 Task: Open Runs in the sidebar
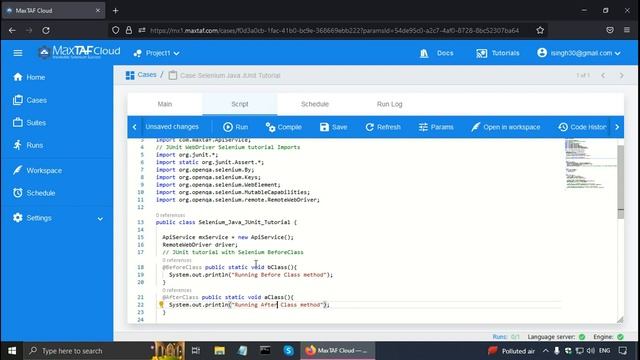28,145
